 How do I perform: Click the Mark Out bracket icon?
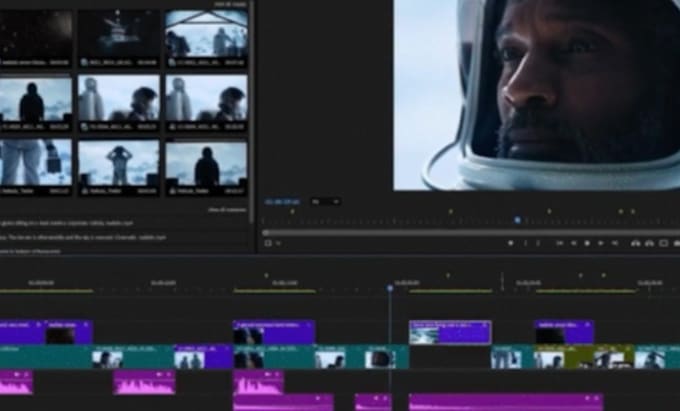point(538,243)
